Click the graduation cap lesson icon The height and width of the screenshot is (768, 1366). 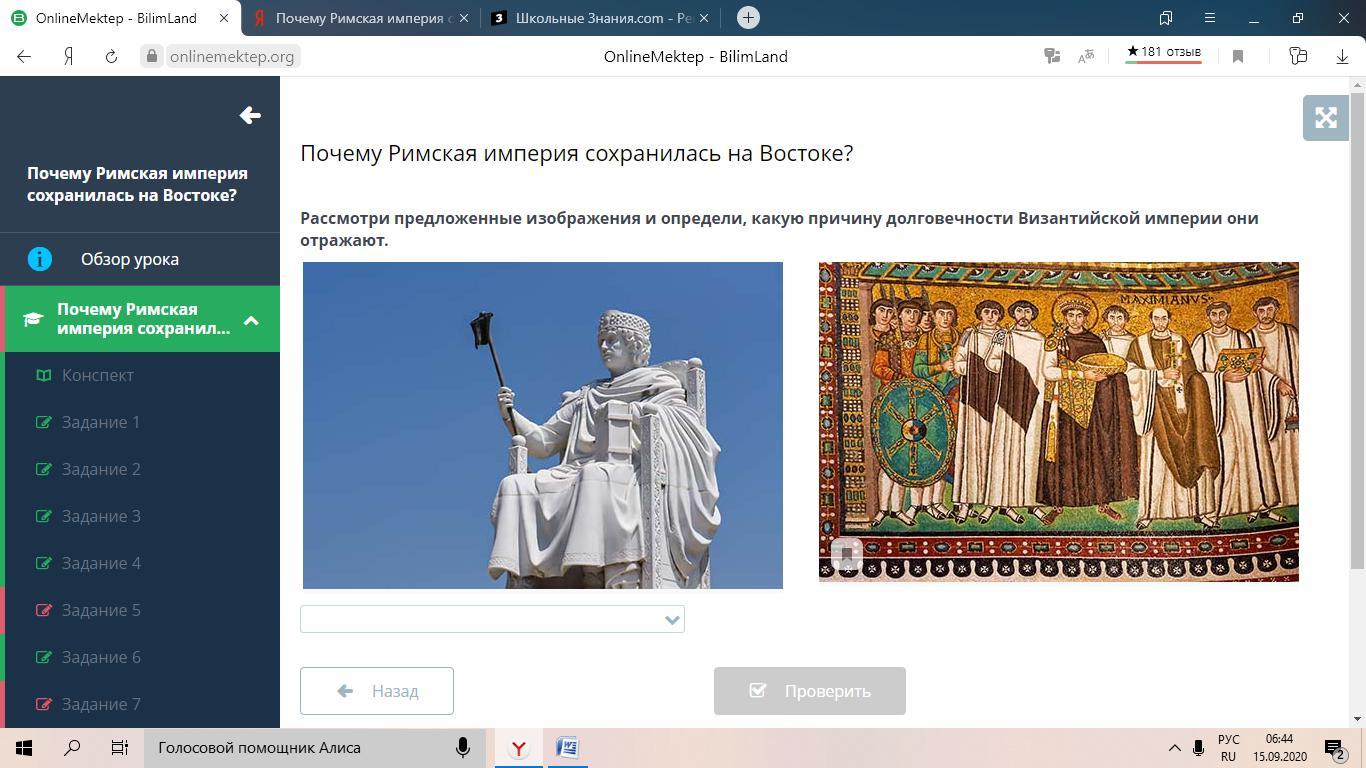33,319
